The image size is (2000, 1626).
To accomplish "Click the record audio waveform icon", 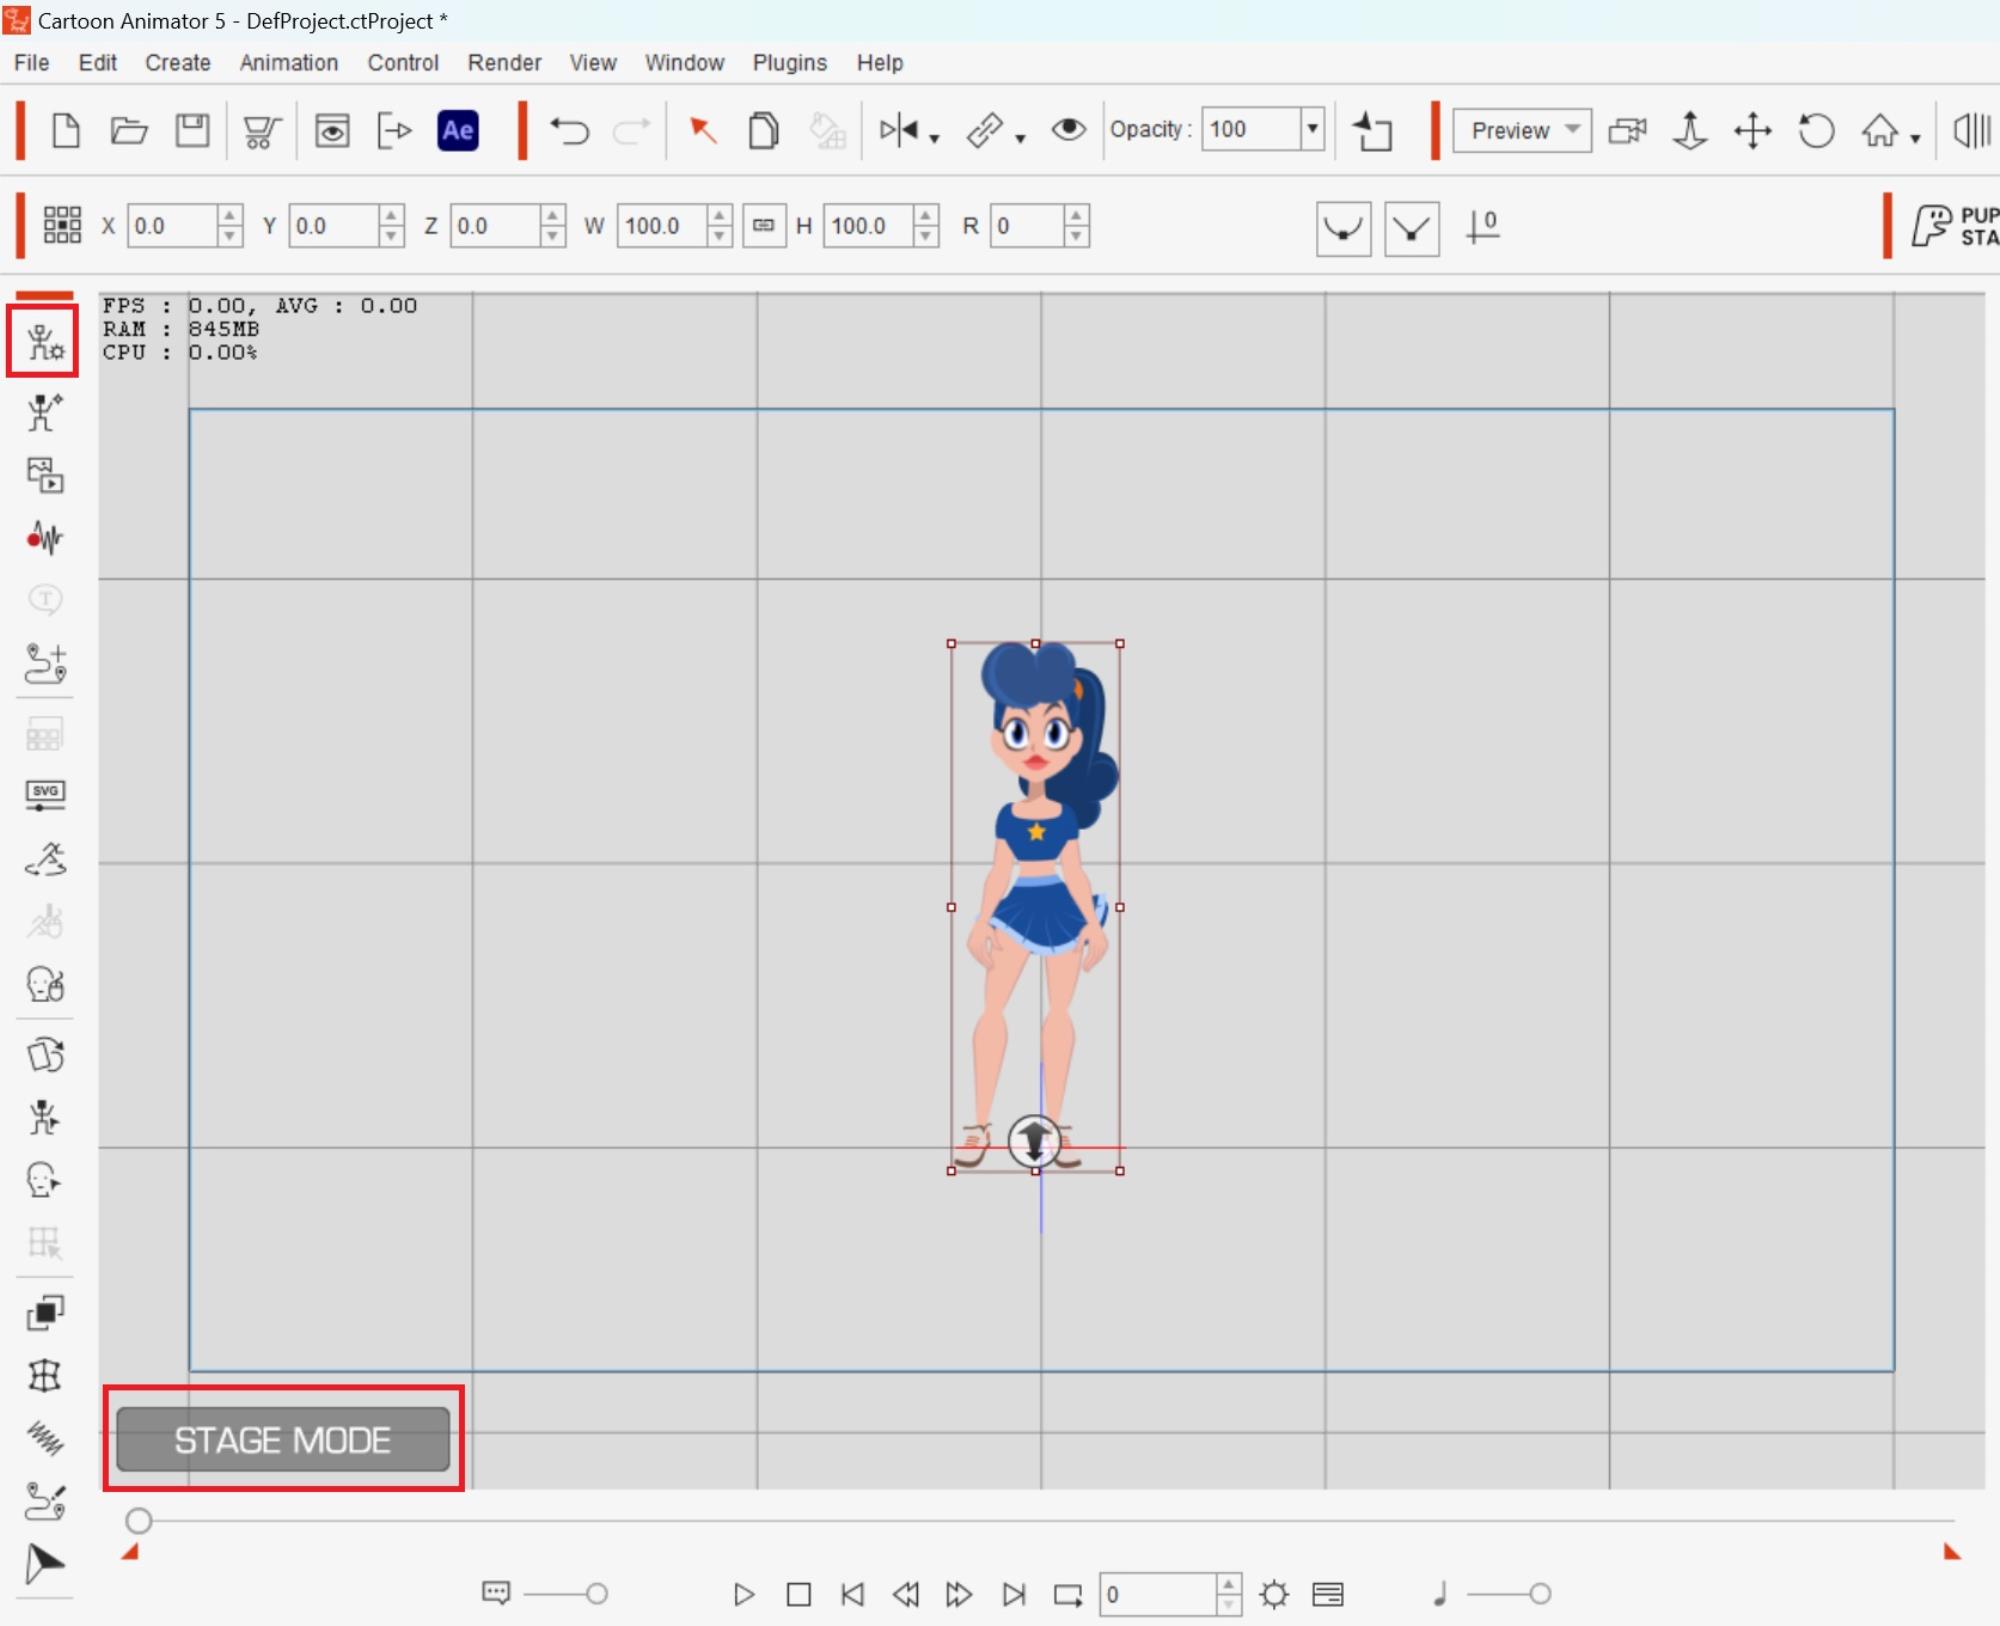I will click(44, 538).
